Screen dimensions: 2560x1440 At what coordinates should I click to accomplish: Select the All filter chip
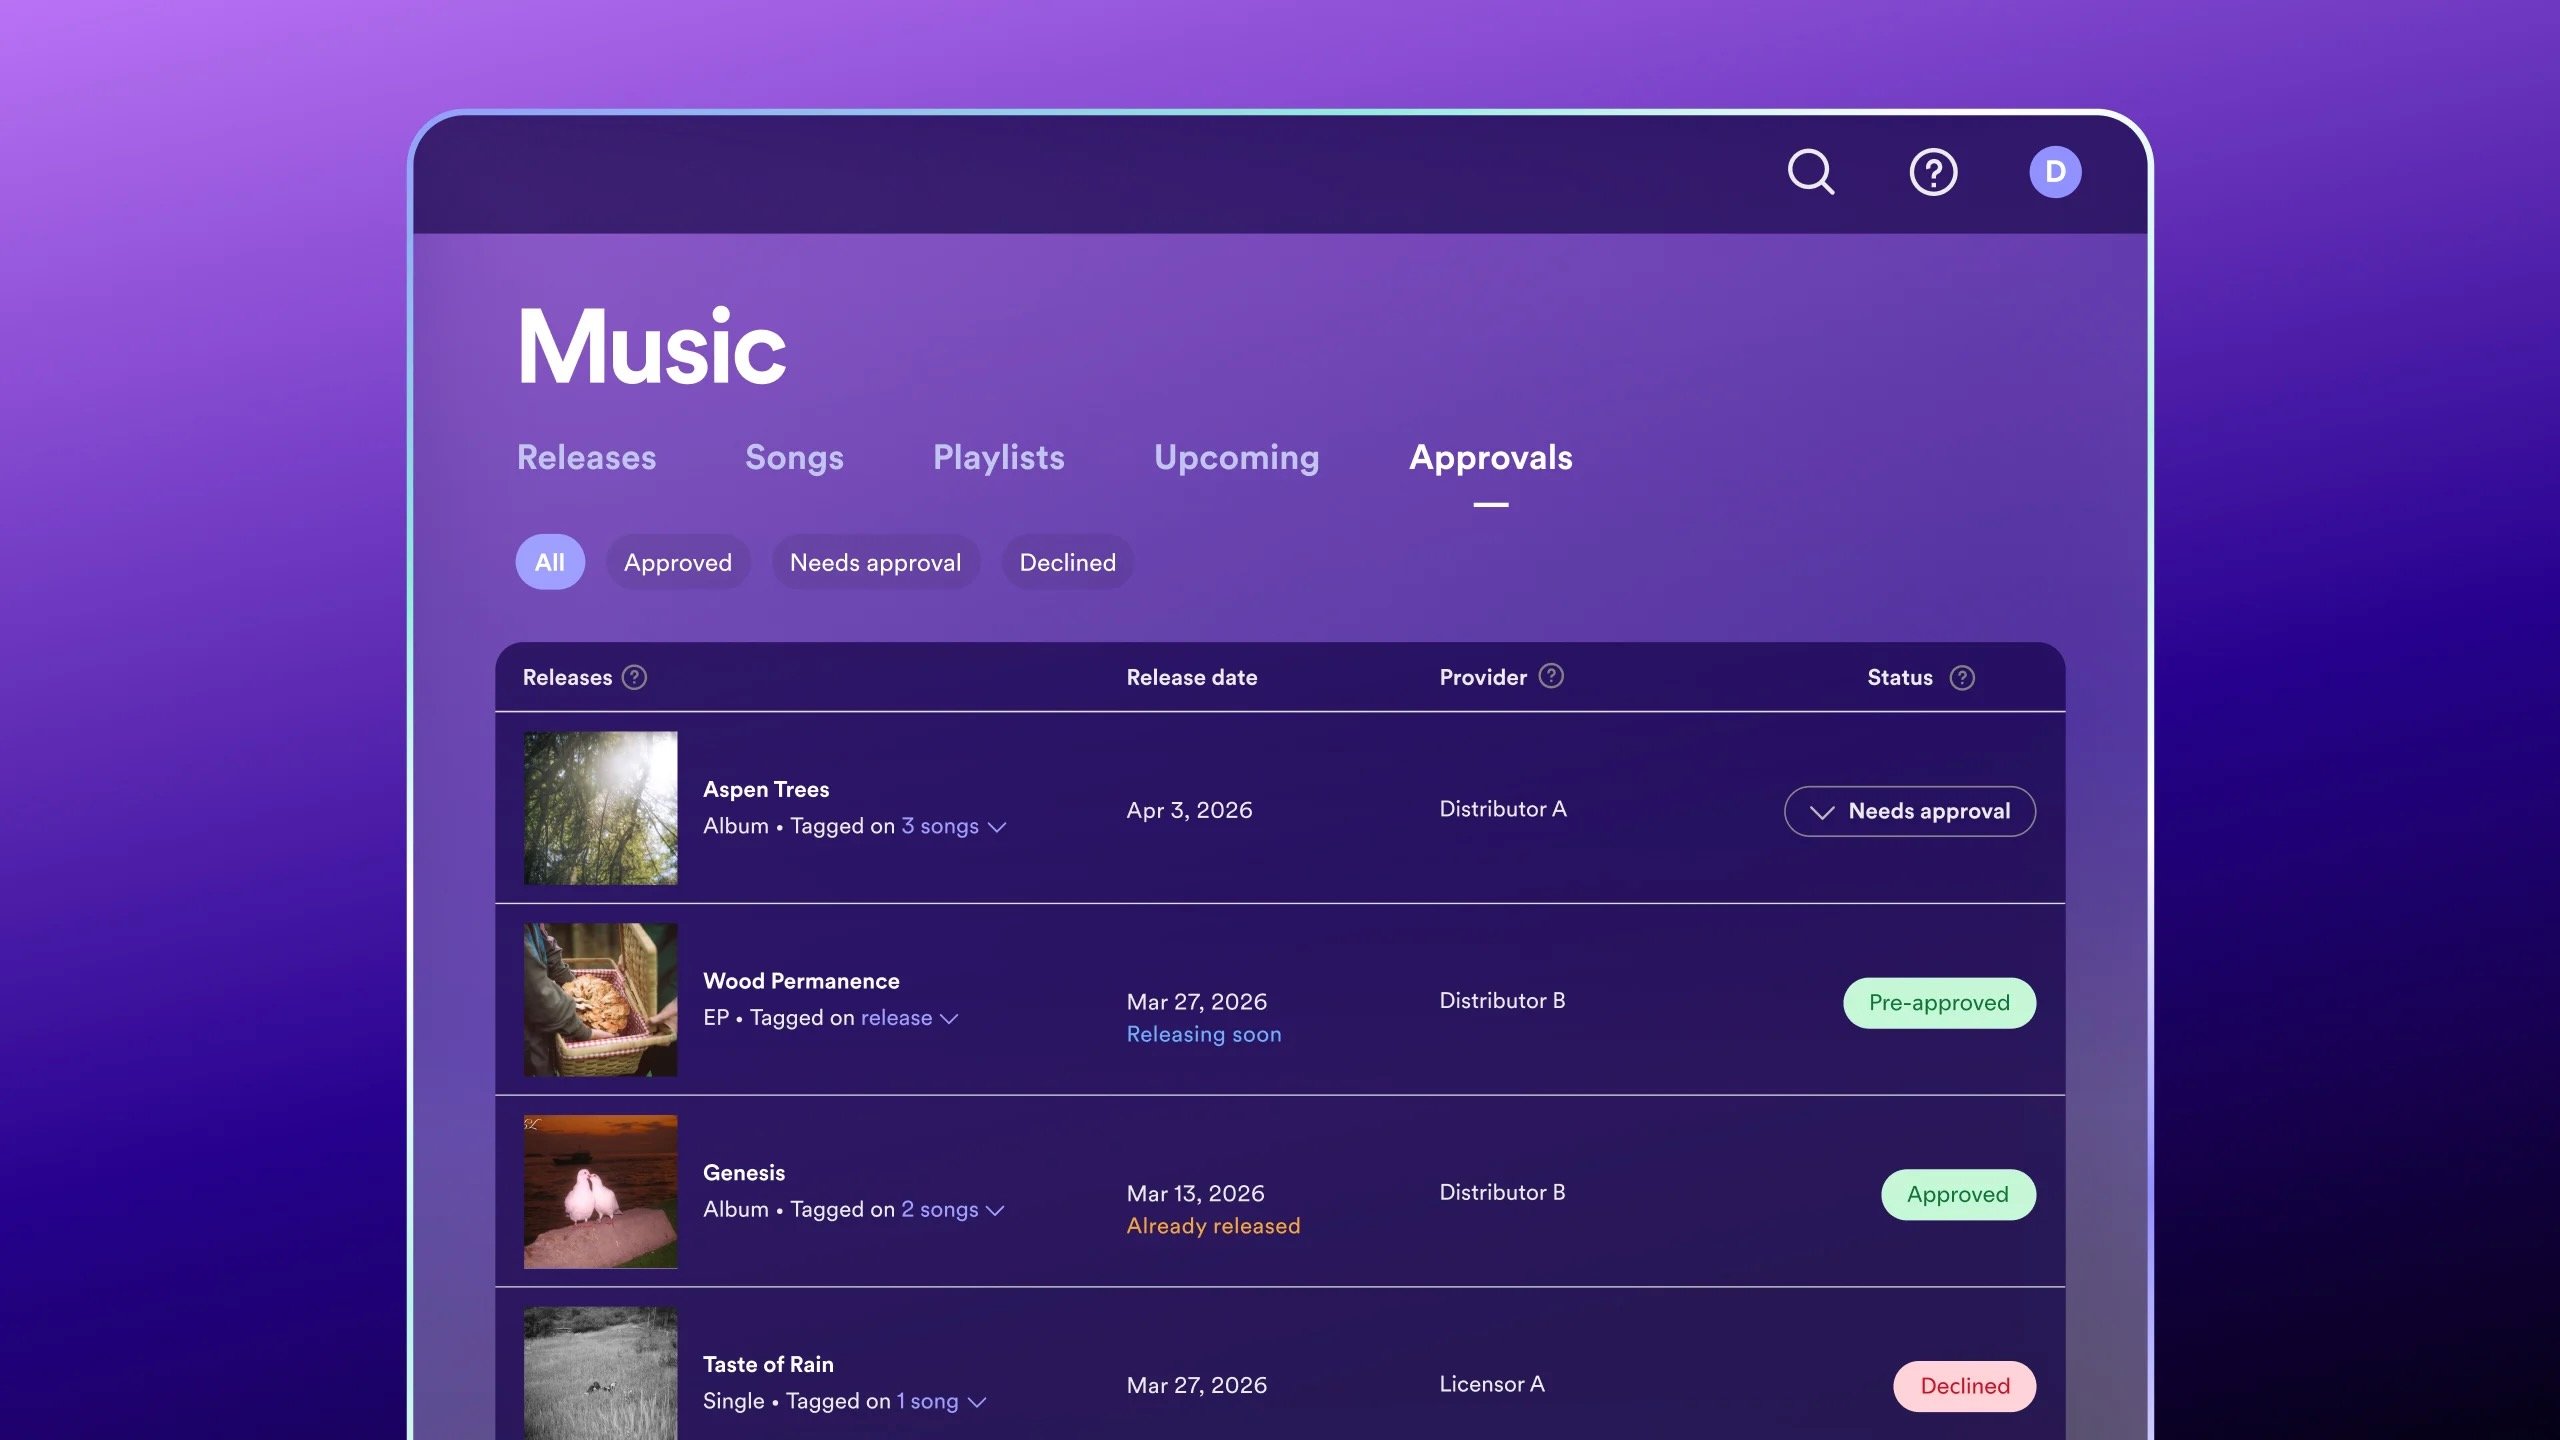pyautogui.click(x=549, y=562)
